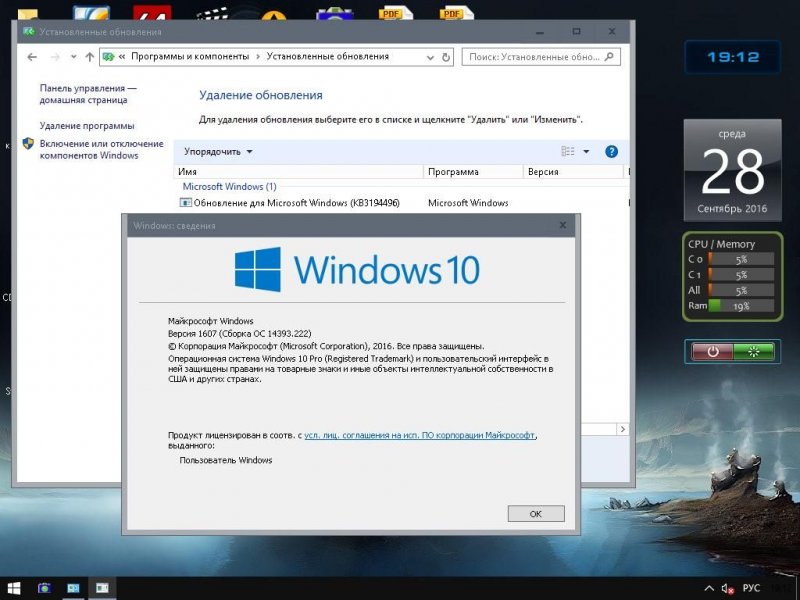Switch to Windows: сведения taskbar window
Screen dimensions: 800x600
(102, 588)
